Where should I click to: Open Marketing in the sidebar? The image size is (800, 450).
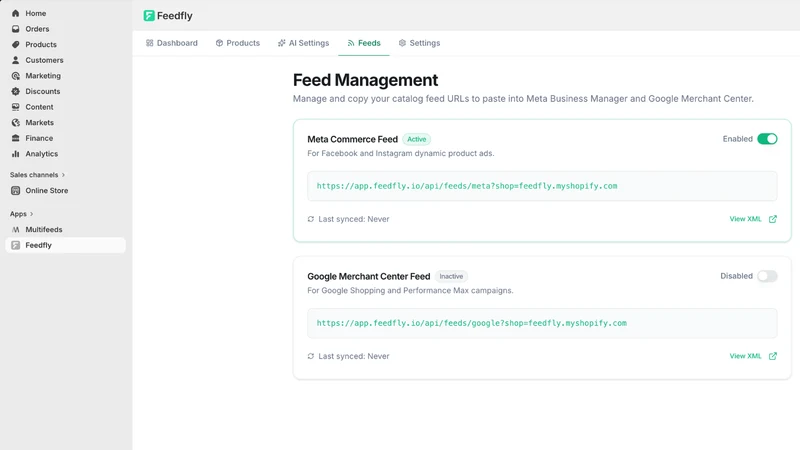click(65, 76)
